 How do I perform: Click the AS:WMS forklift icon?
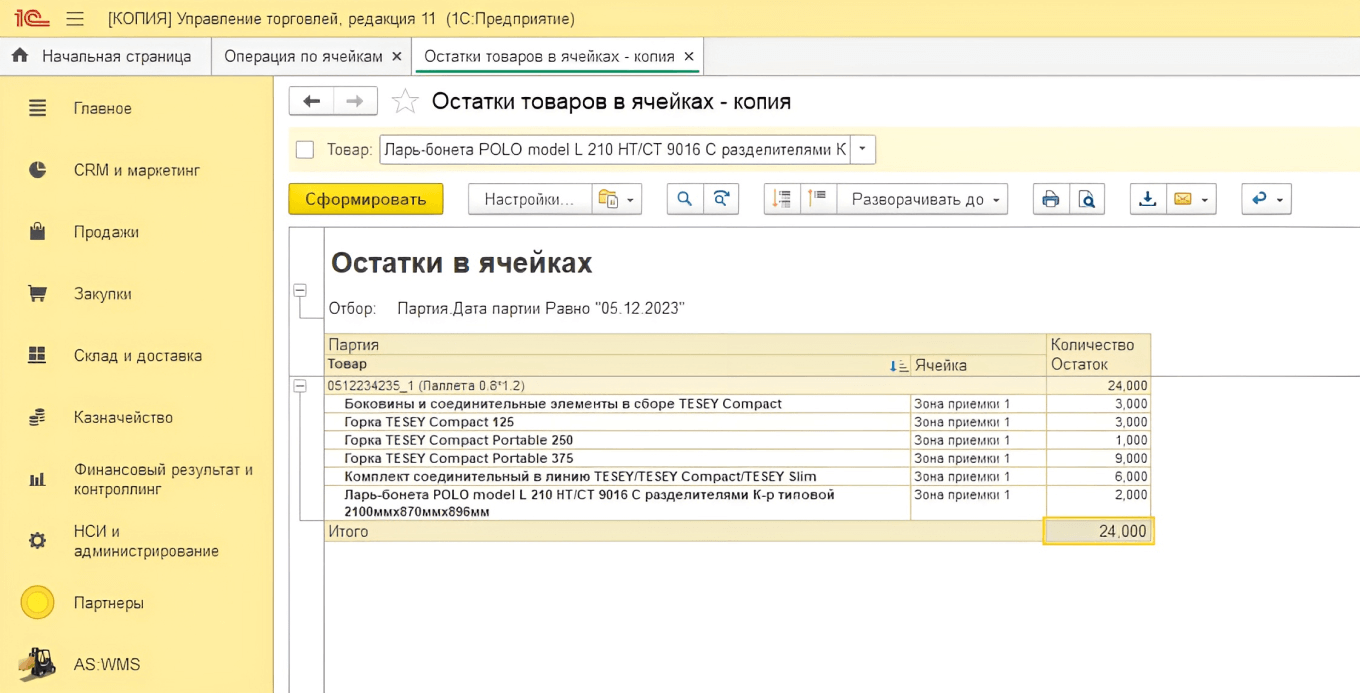tap(37, 664)
